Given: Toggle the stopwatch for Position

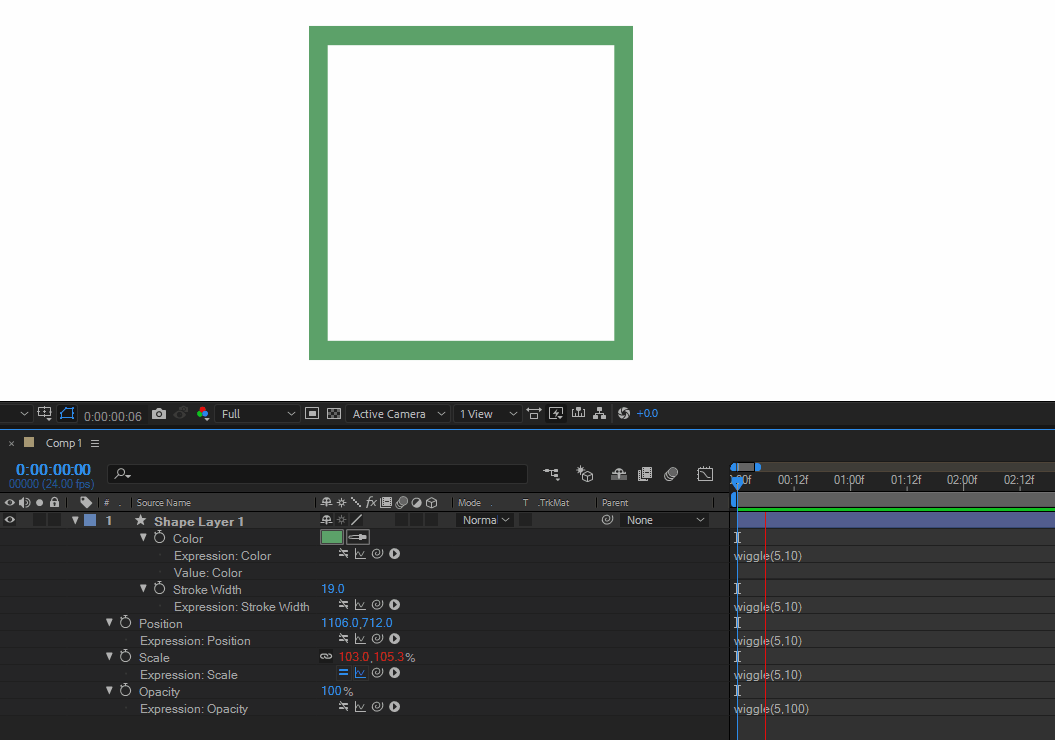Looking at the screenshot, I should click(125, 622).
